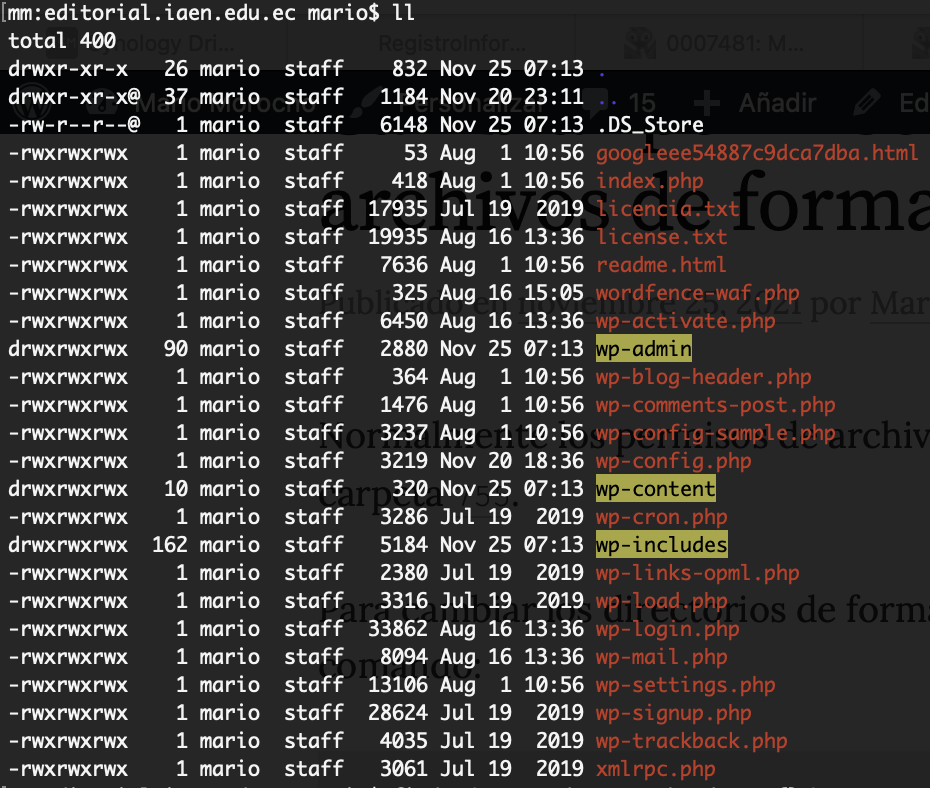Click the wp-trackback.php file name
Viewport: 930px width, 788px height.
coord(692,741)
